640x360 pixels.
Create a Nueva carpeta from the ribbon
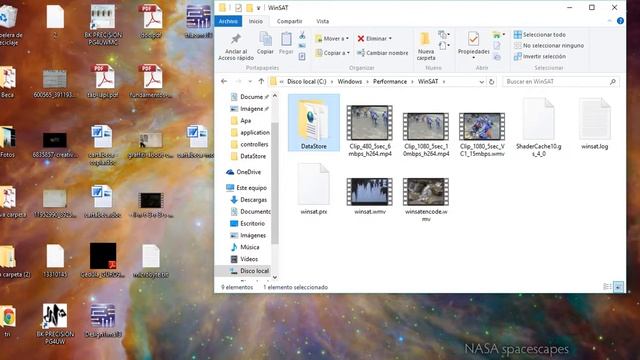click(426, 46)
